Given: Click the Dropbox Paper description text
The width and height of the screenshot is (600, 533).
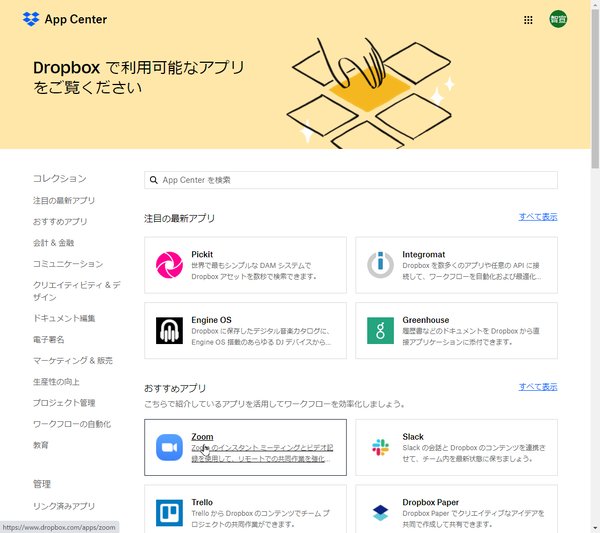Looking at the screenshot, I should (x=473, y=518).
